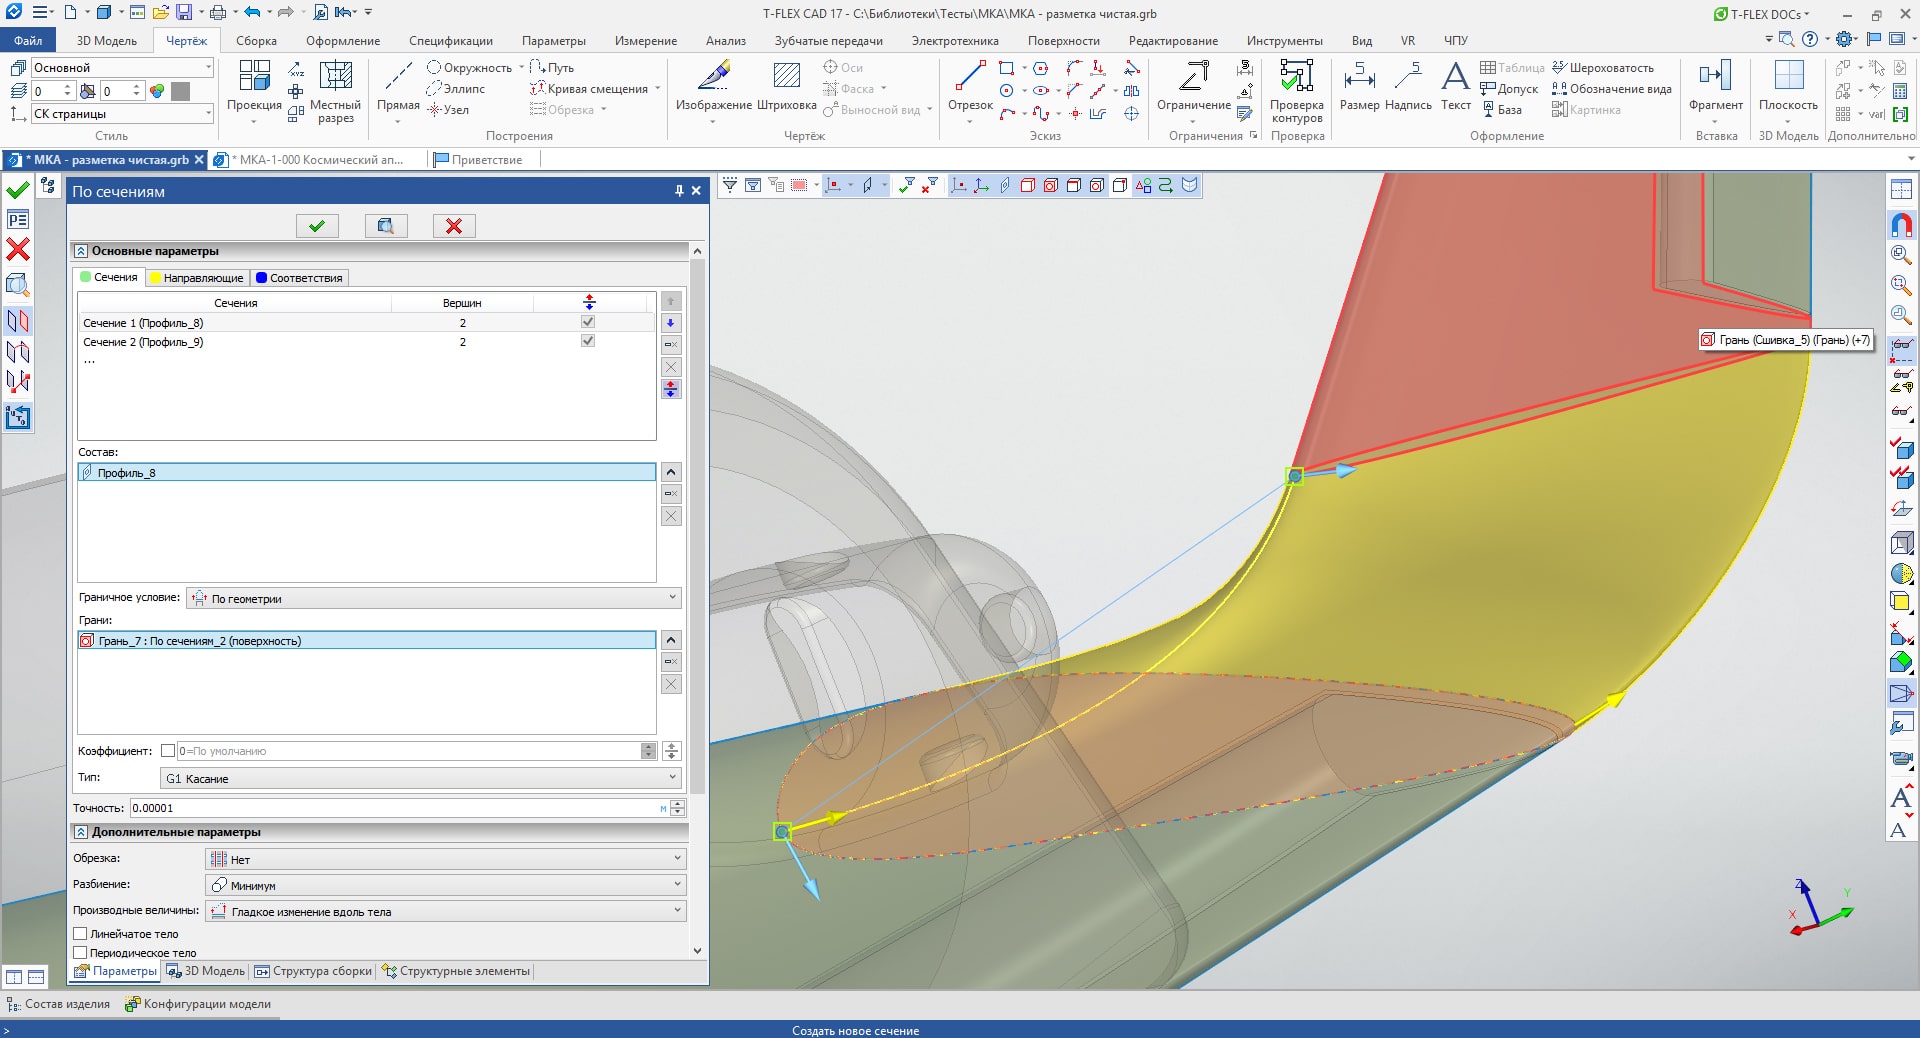The width and height of the screenshot is (1920, 1038).
Task: Increase the Точность spinner value
Action: (678, 803)
